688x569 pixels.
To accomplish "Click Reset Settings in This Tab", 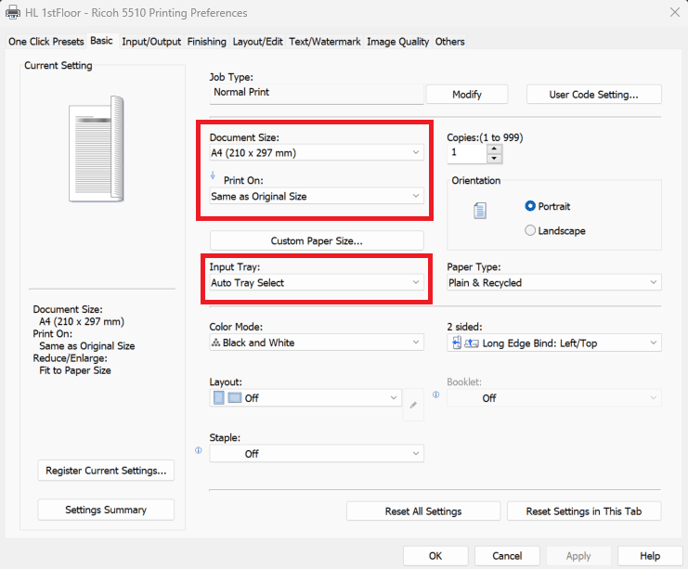I will [x=584, y=511].
